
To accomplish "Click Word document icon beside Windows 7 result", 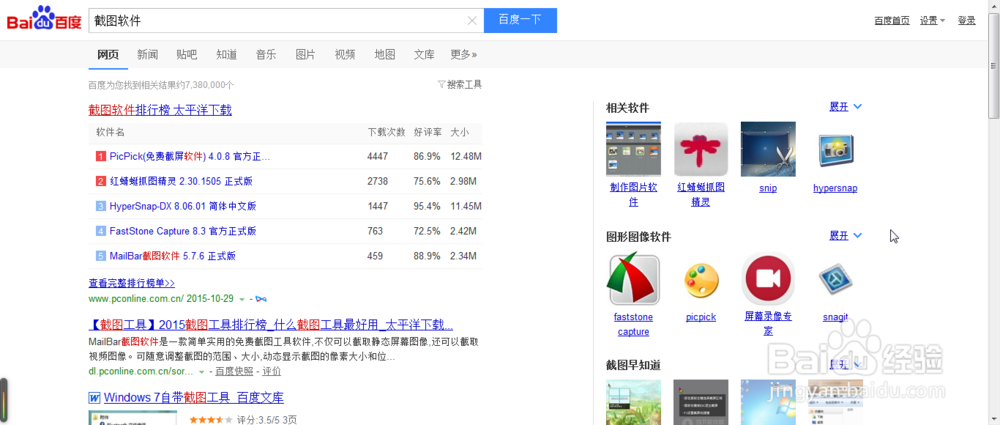I will [x=94, y=398].
